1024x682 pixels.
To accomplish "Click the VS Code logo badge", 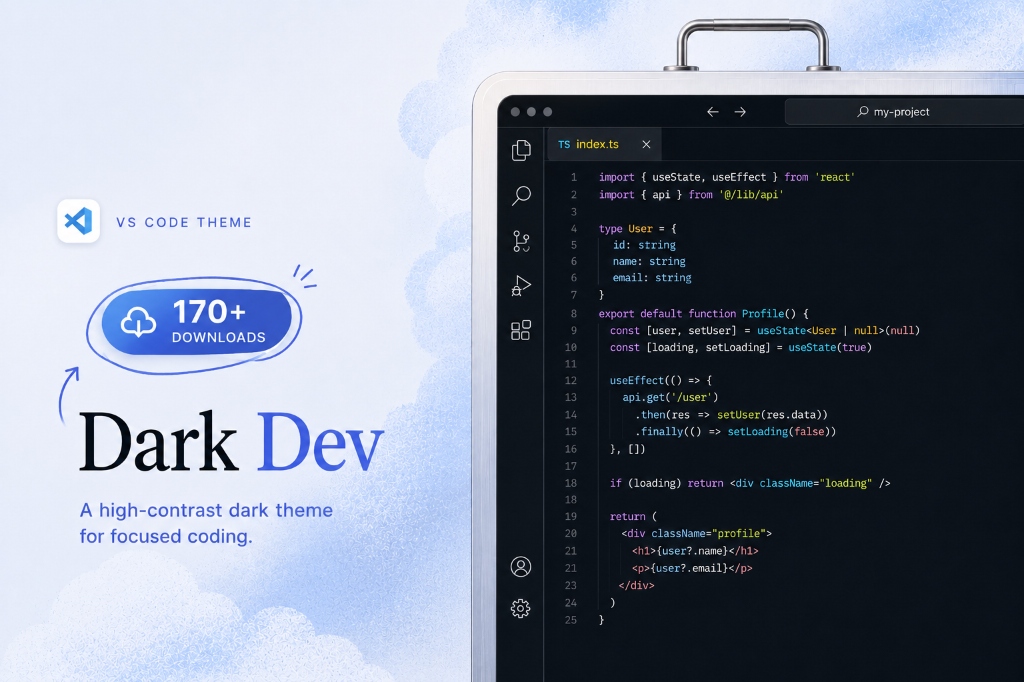I will [x=78, y=221].
